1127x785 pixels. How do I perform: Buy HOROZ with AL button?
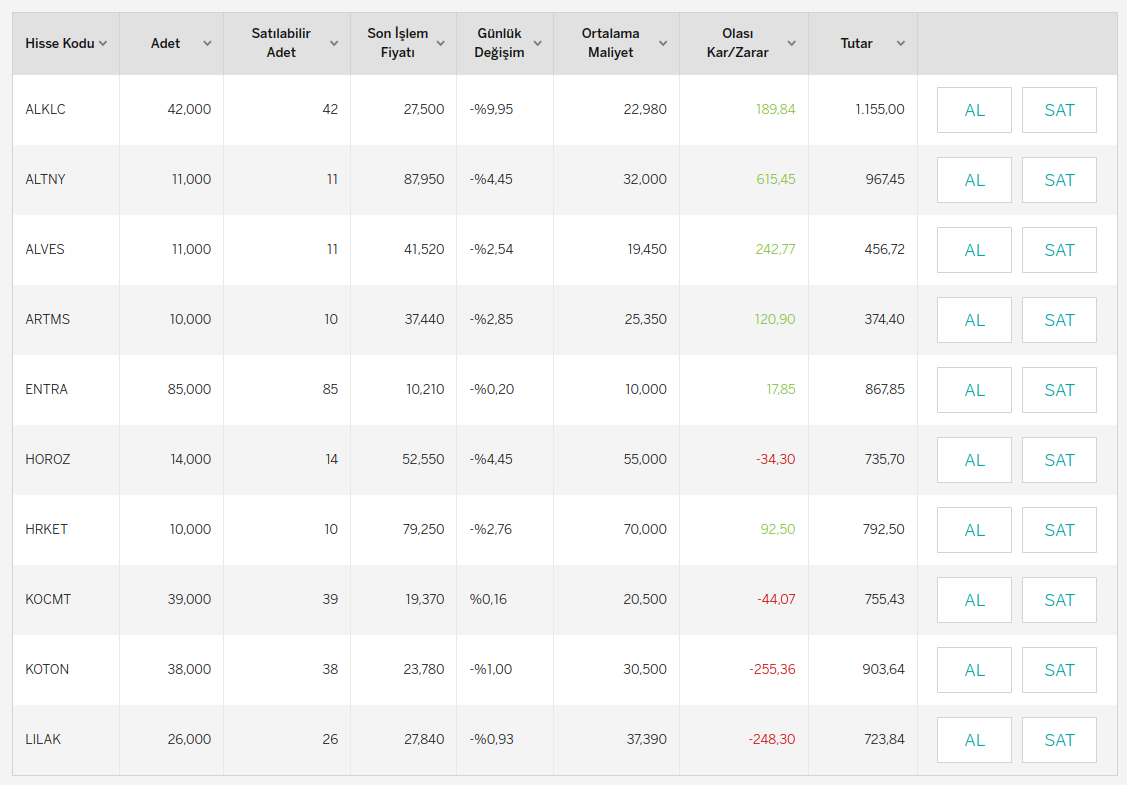tap(974, 460)
